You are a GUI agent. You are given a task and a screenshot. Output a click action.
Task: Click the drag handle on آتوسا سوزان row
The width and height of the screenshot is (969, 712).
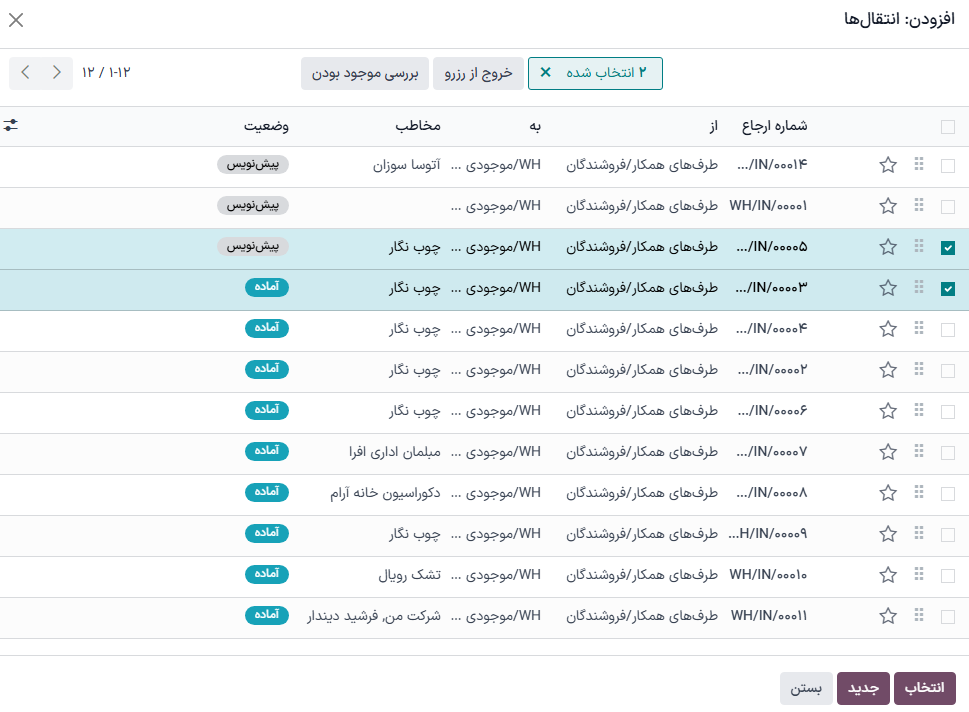pos(919,165)
